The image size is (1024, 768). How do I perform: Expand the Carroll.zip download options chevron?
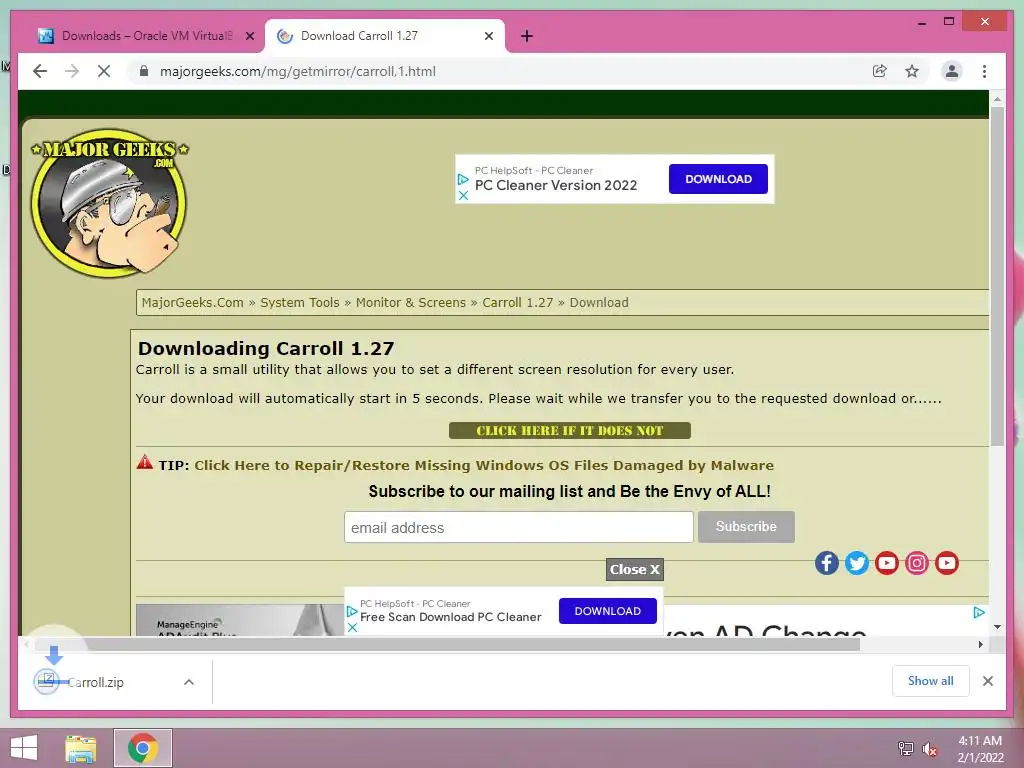click(x=189, y=682)
